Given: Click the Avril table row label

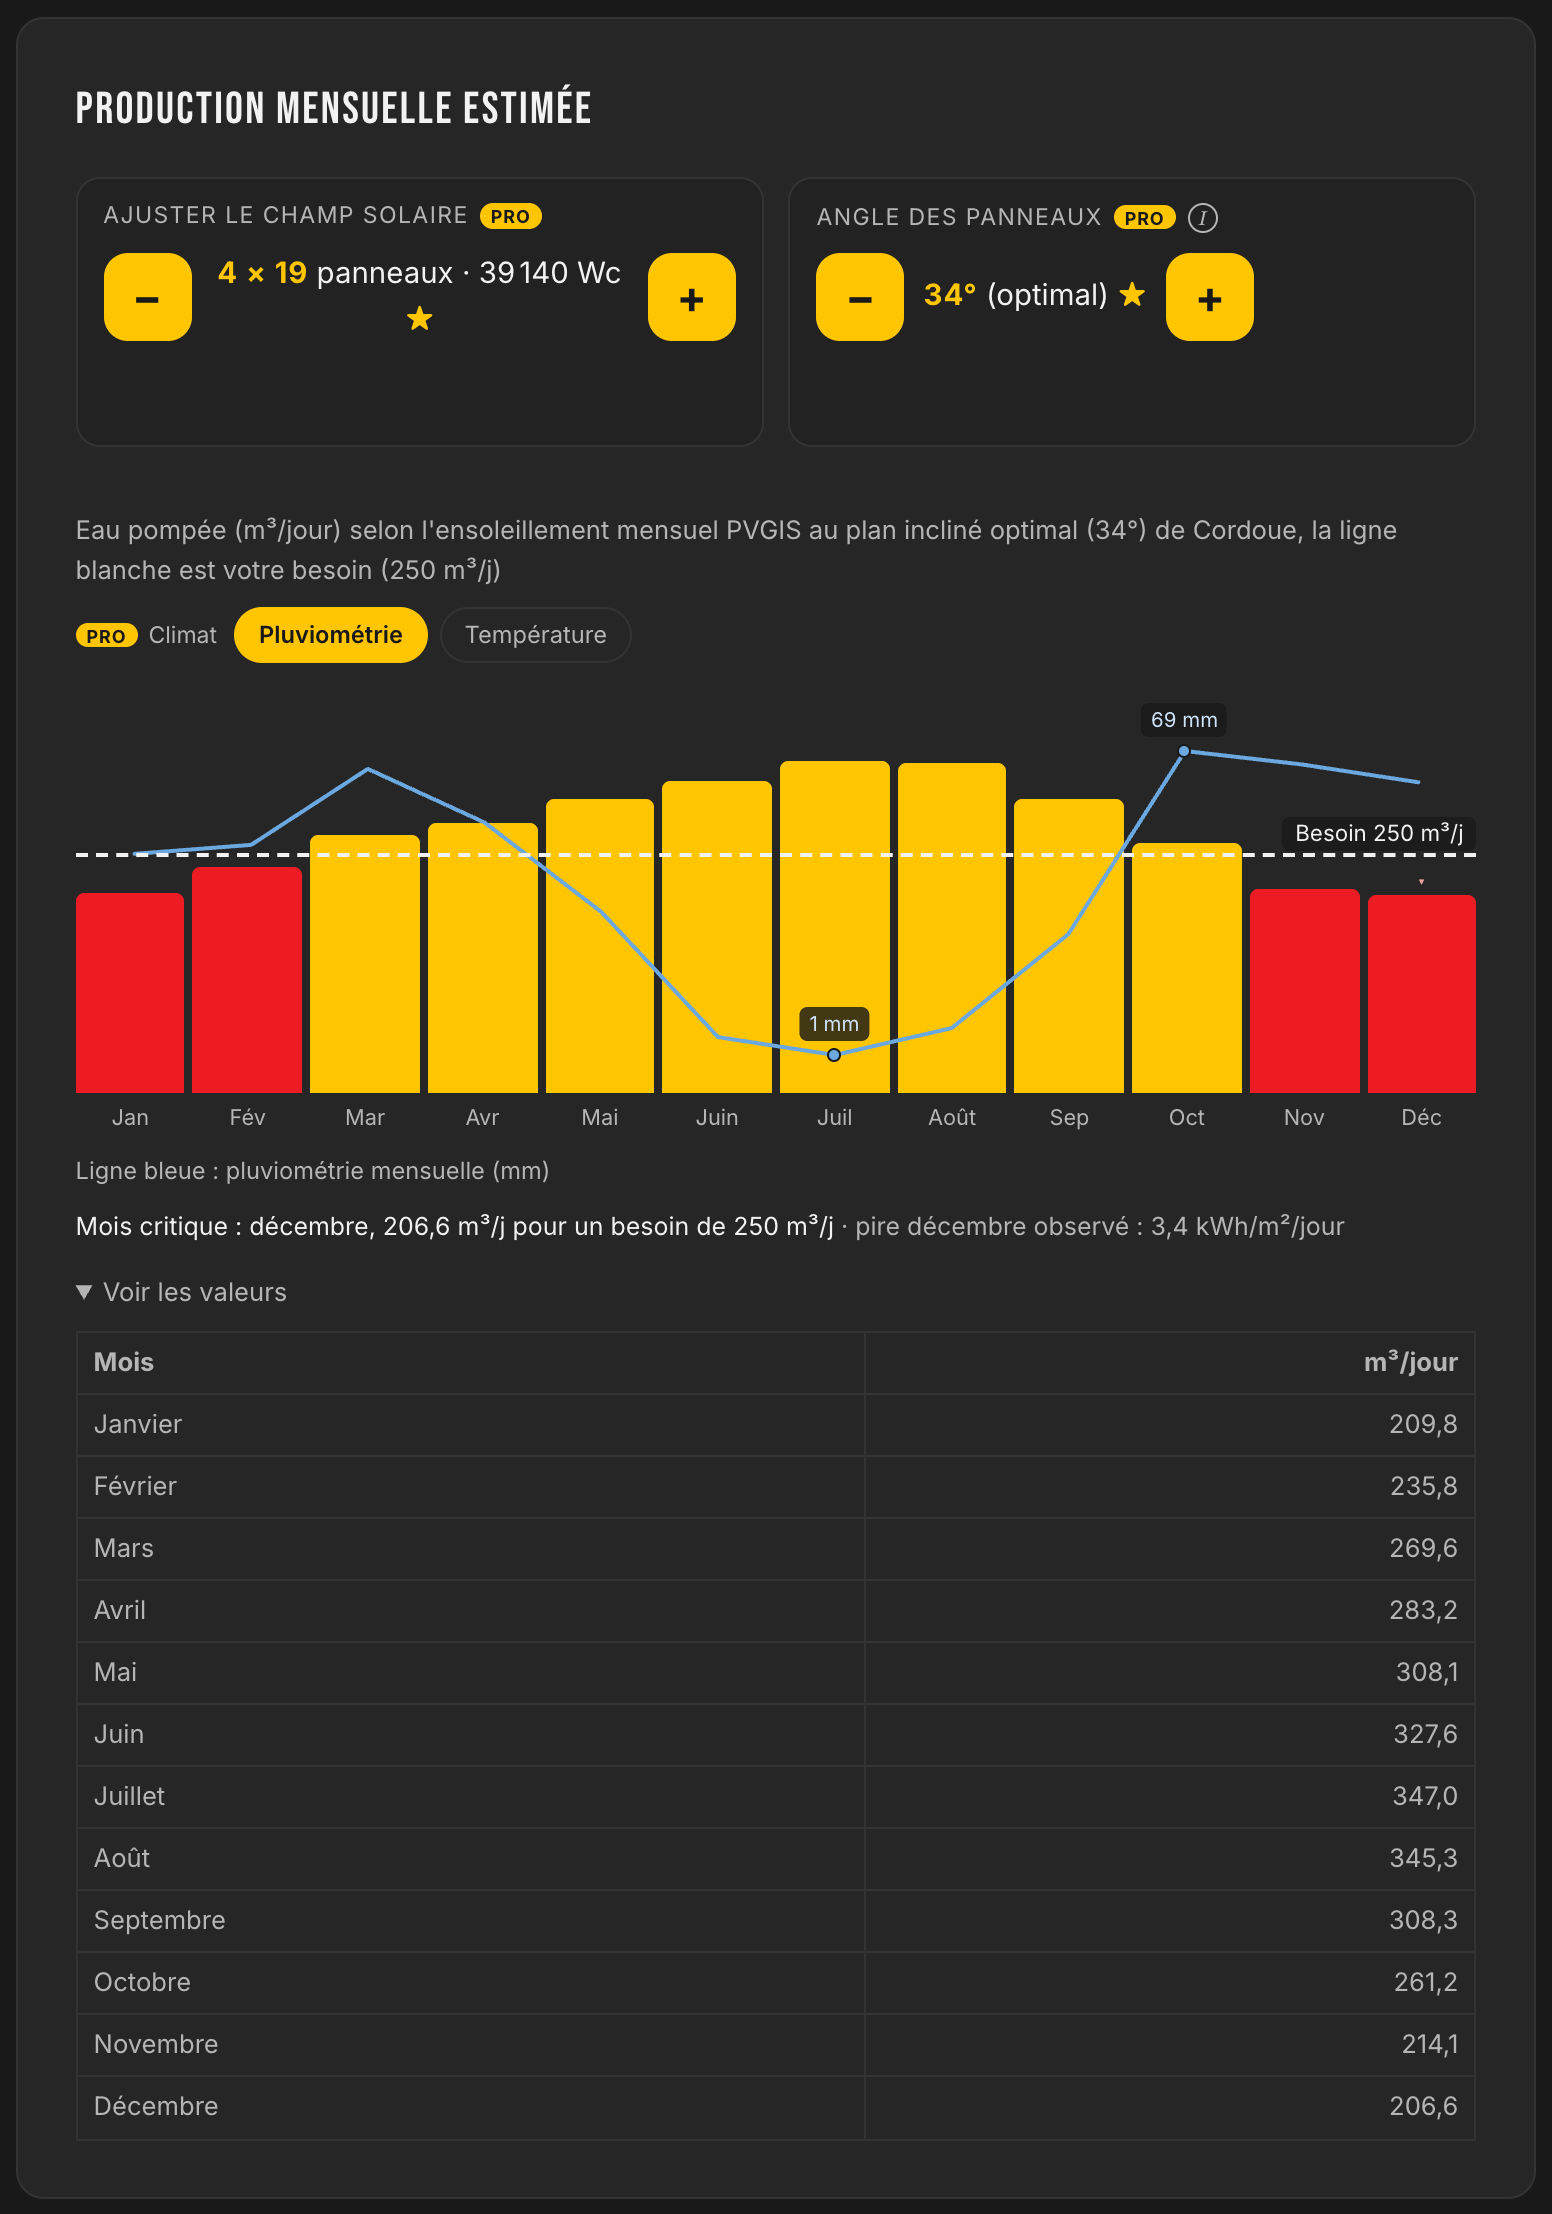Looking at the screenshot, I should coord(120,1610).
